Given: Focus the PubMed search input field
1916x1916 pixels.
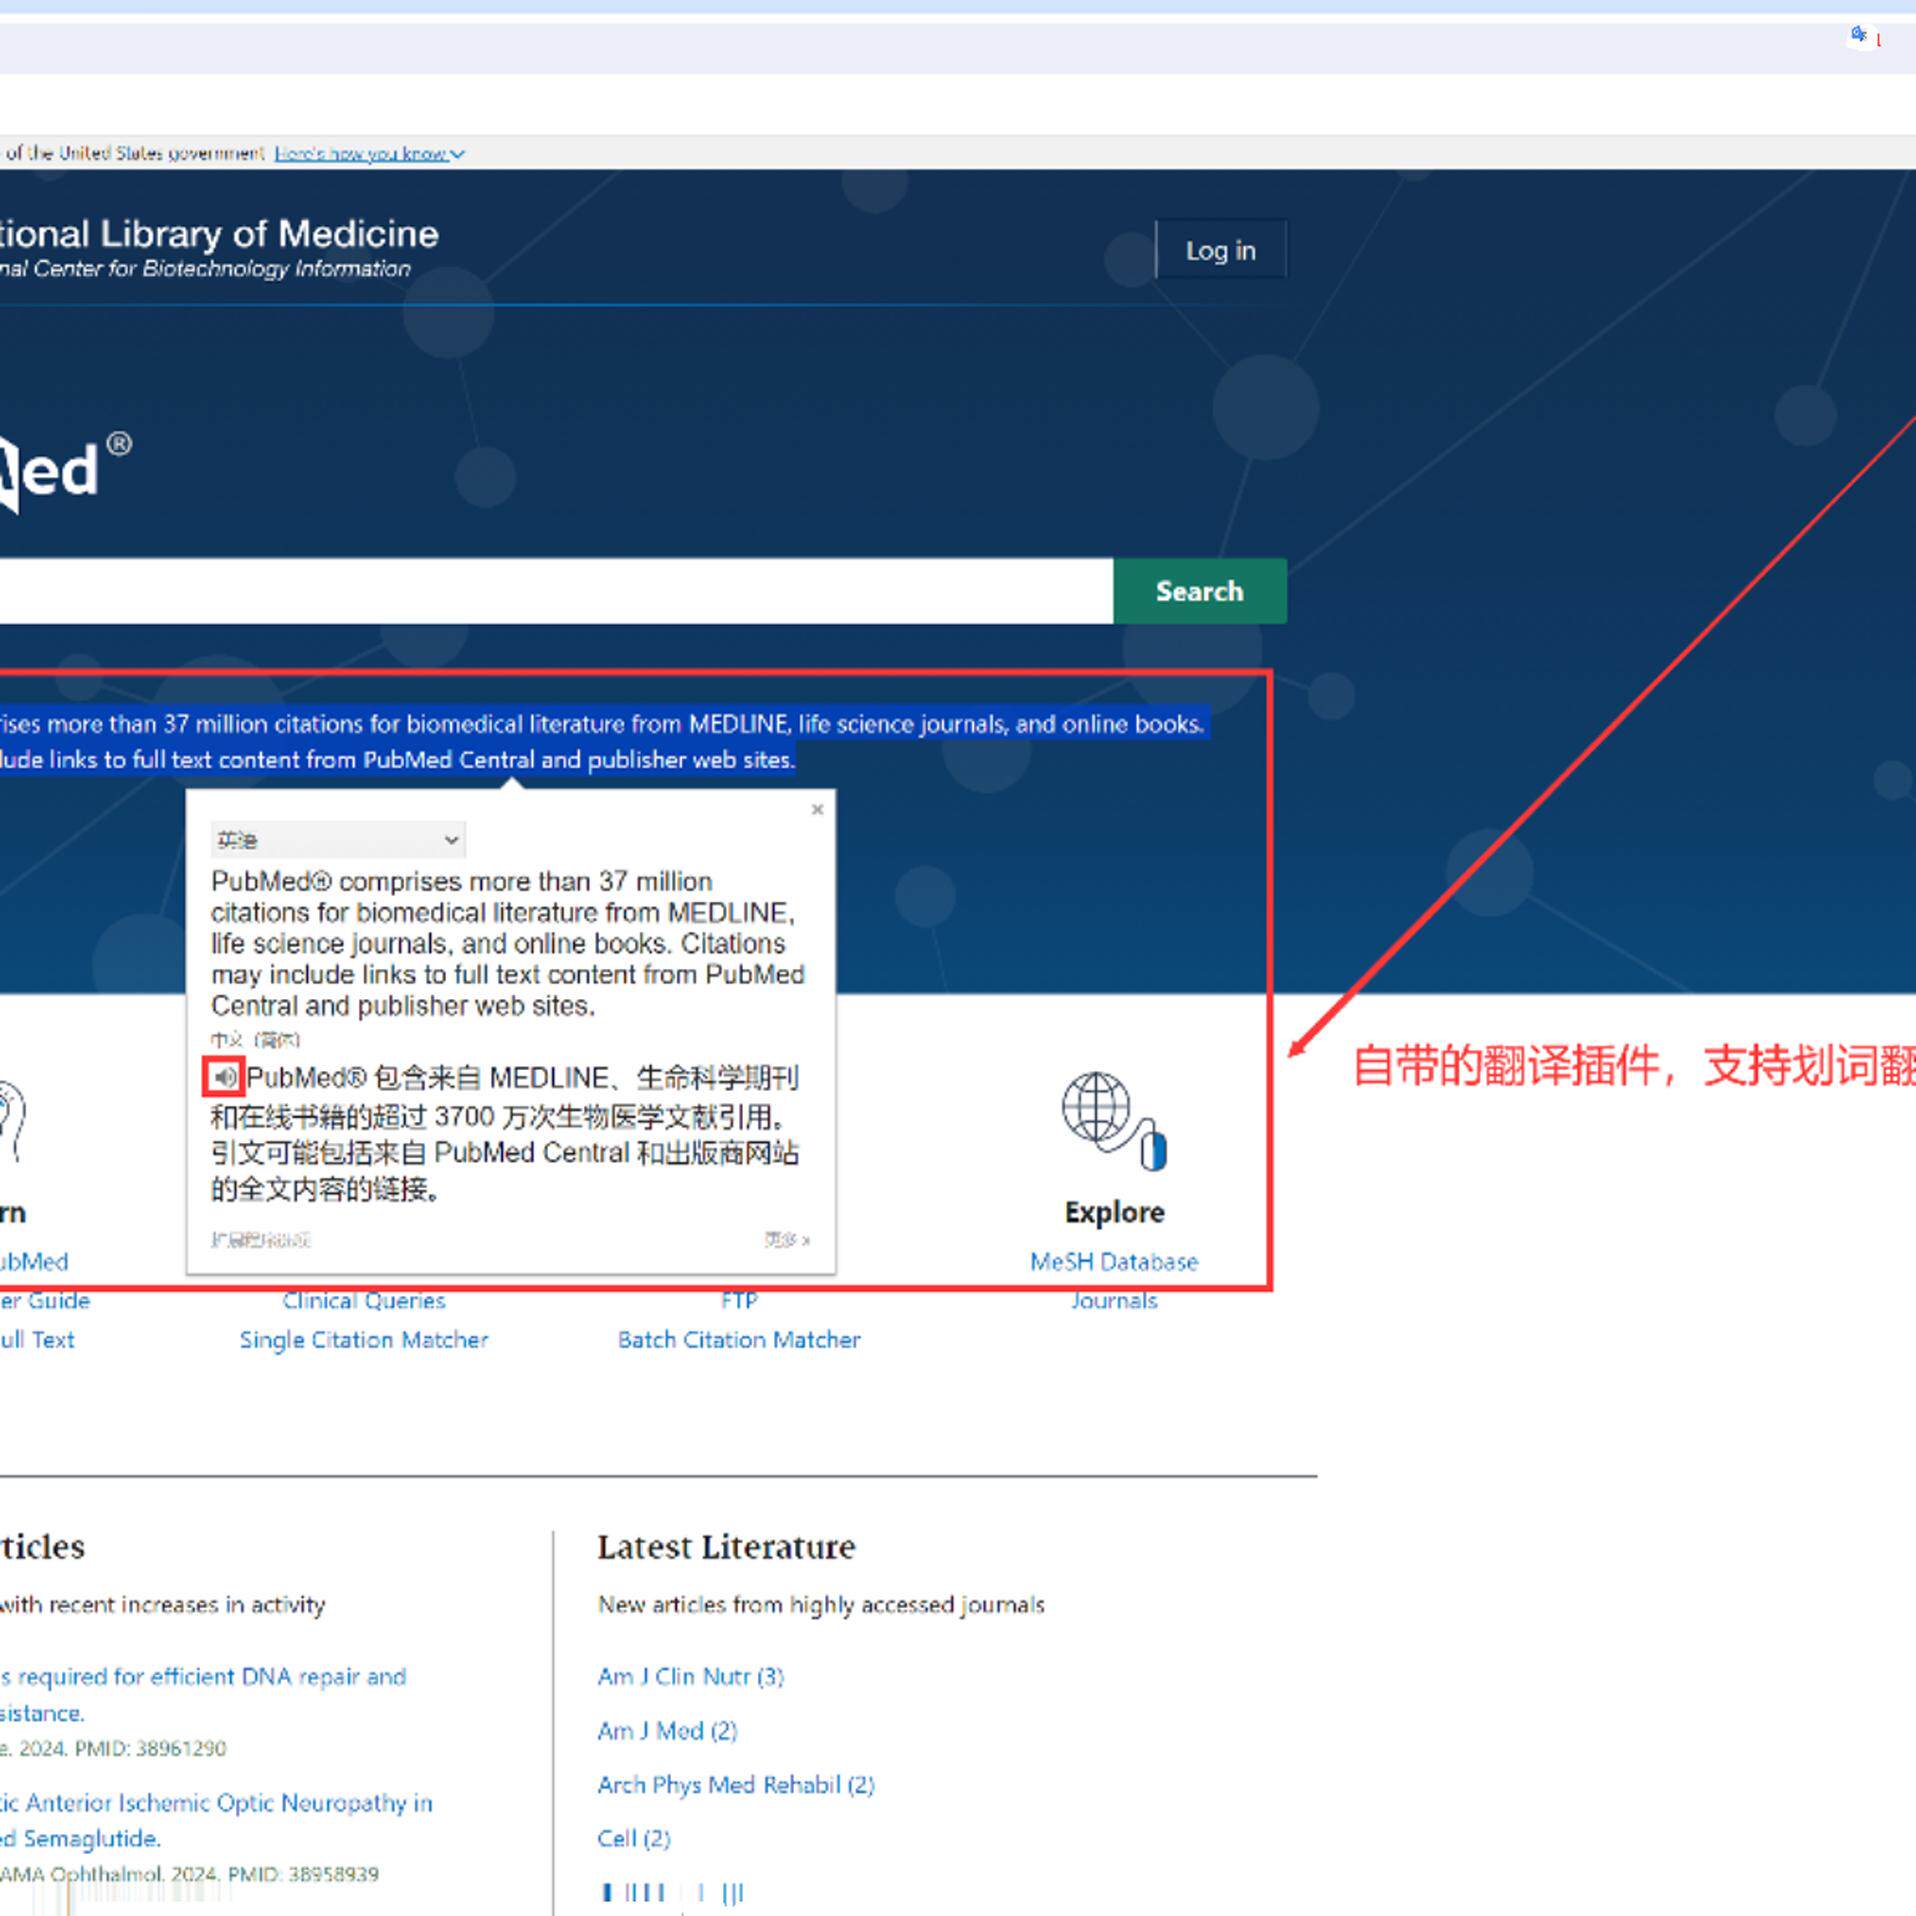Looking at the screenshot, I should click(x=556, y=591).
